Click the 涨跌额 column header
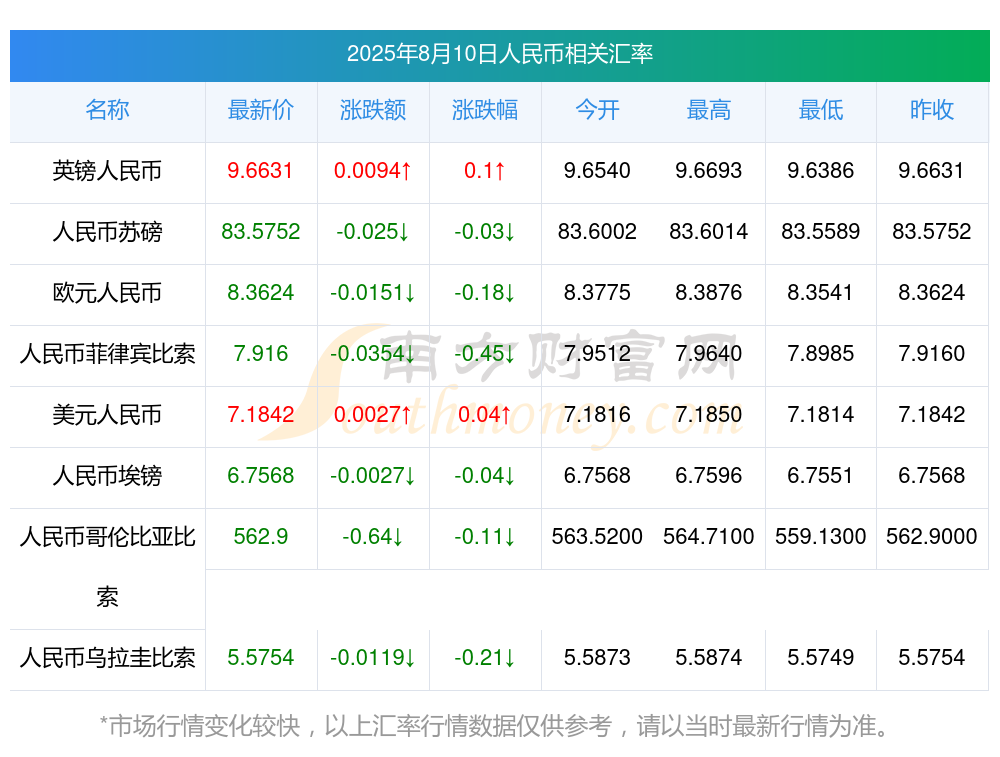This screenshot has height=757, width=1000. click(372, 110)
